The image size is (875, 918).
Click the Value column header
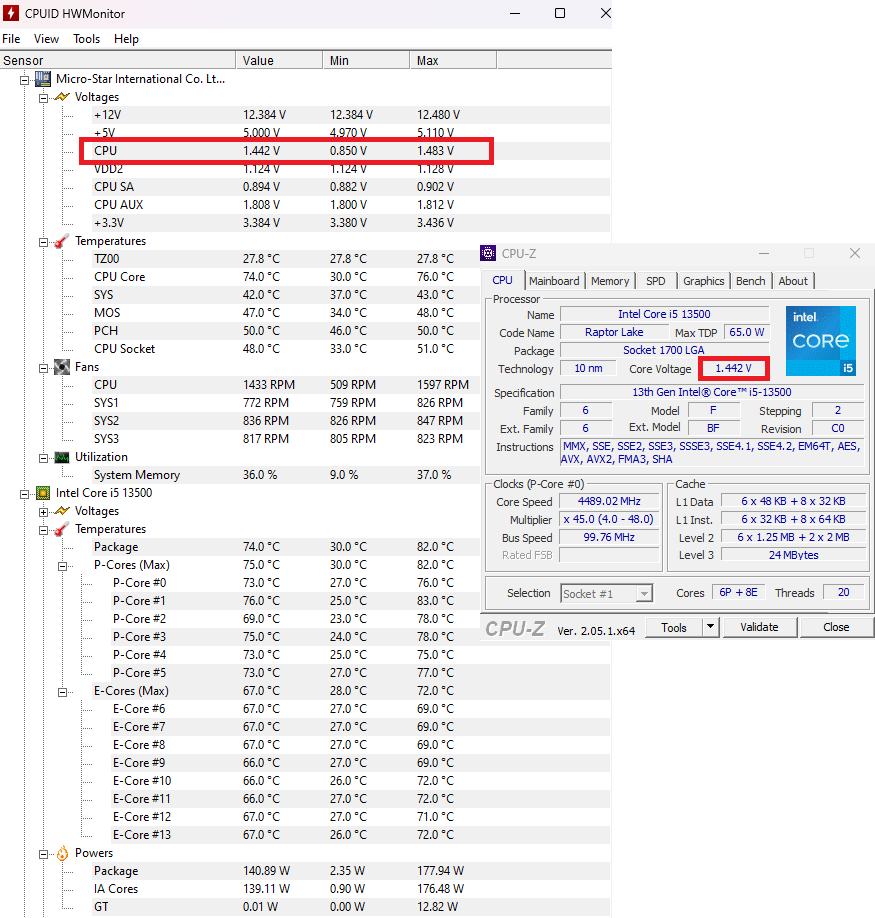(279, 60)
